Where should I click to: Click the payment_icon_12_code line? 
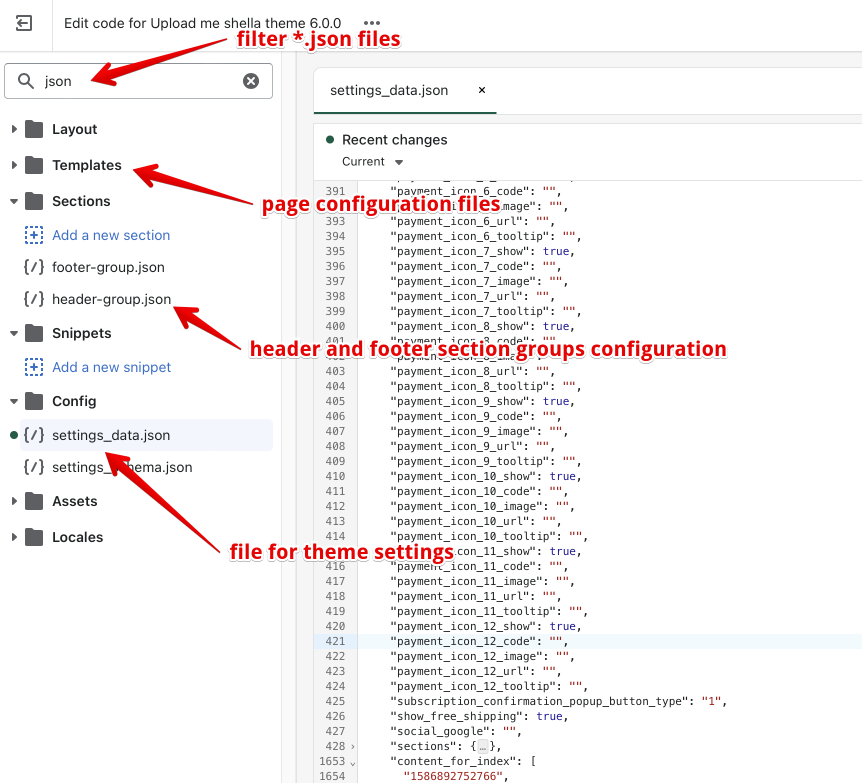tap(479, 641)
